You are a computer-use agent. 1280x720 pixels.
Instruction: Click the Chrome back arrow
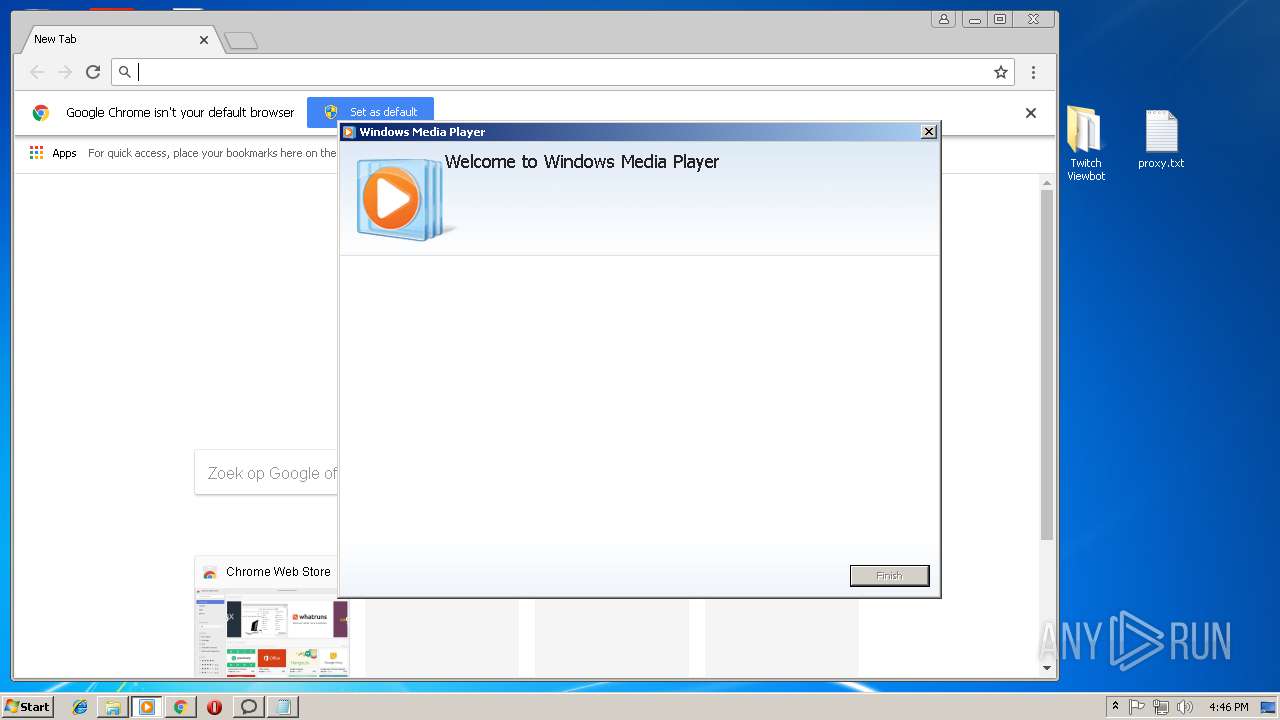tap(37, 72)
